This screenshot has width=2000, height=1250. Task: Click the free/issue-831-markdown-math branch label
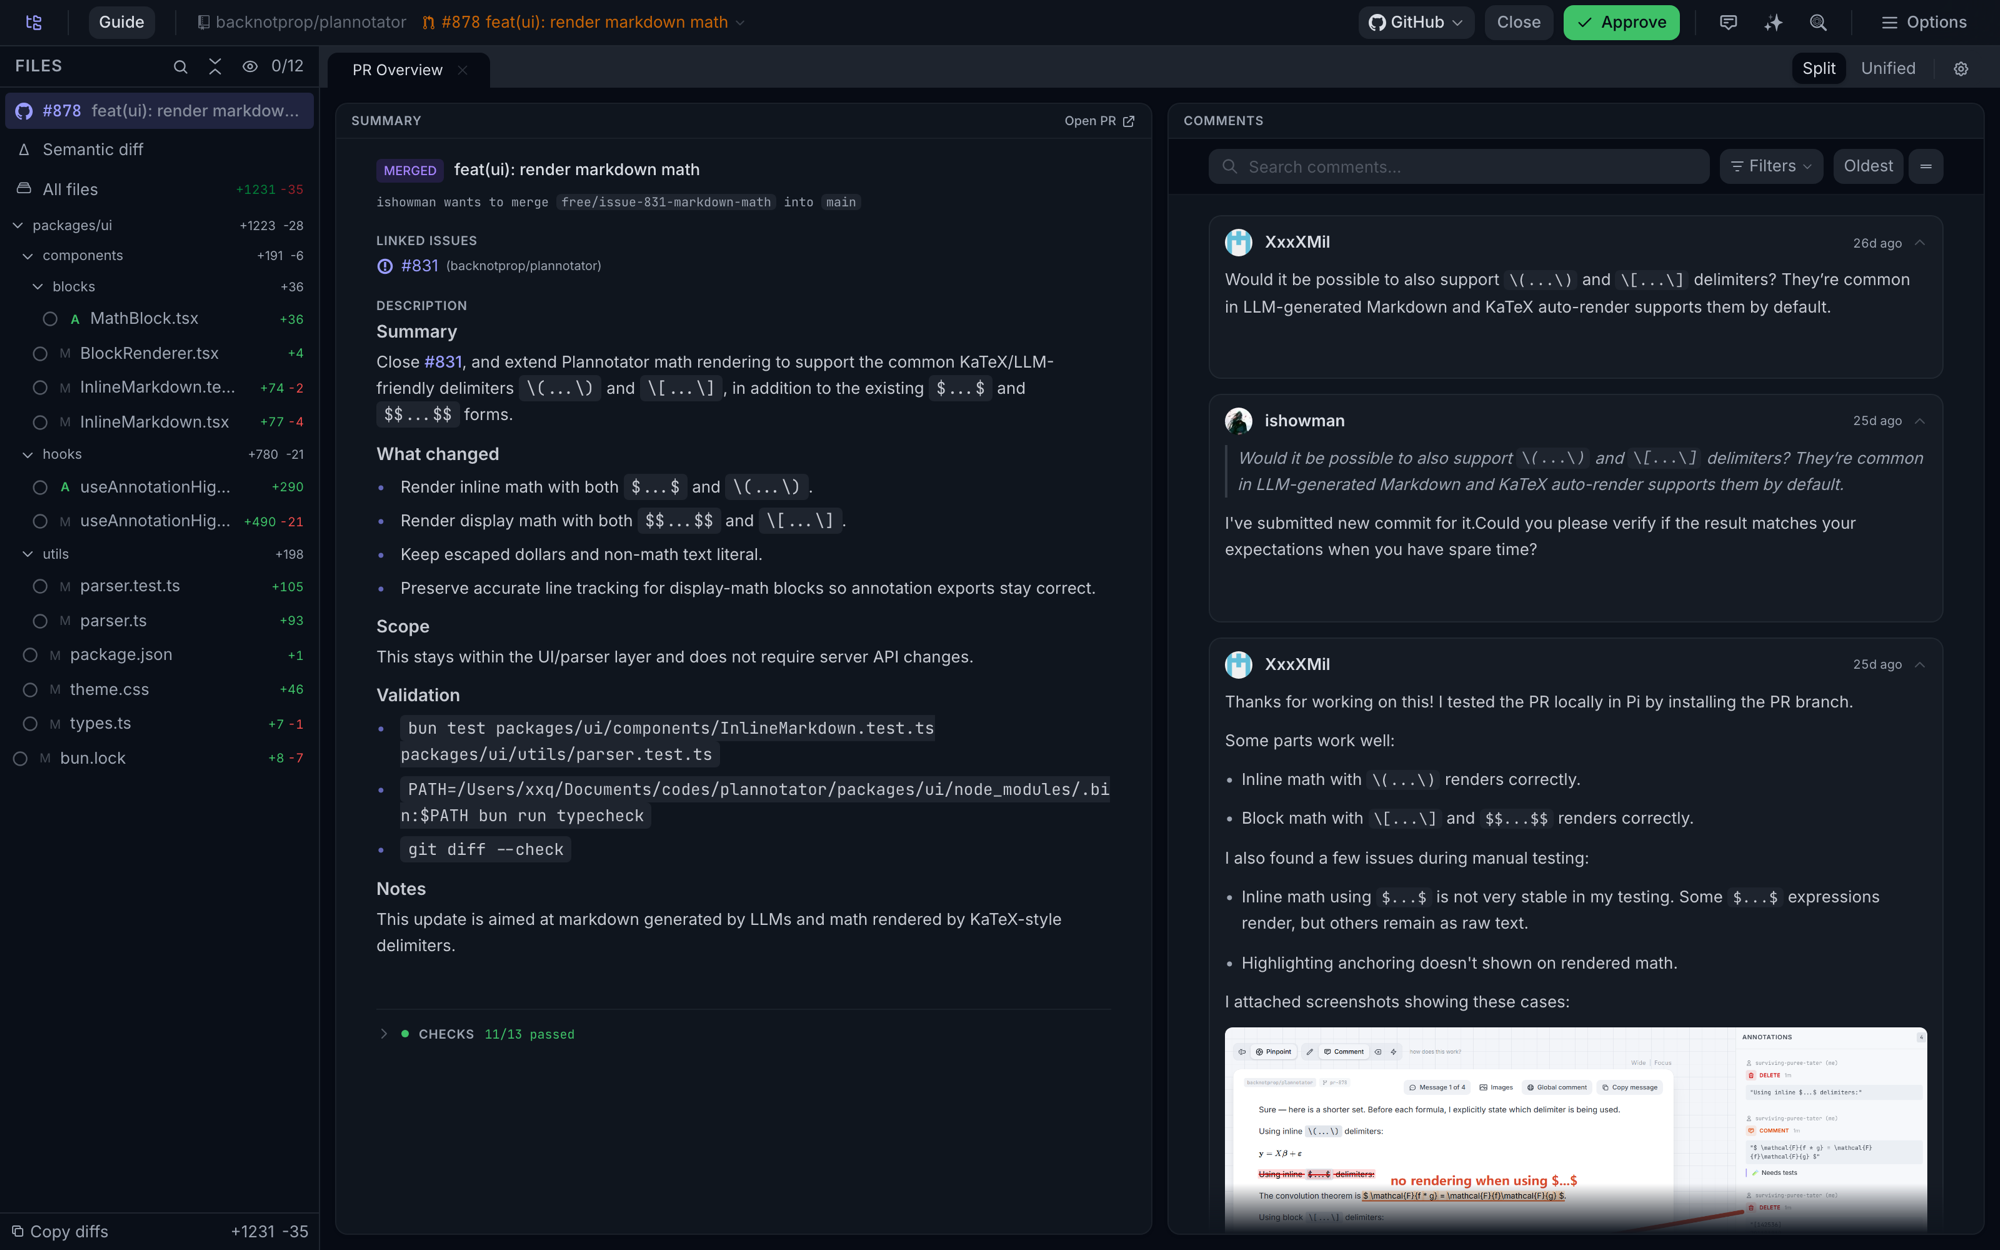(x=666, y=202)
